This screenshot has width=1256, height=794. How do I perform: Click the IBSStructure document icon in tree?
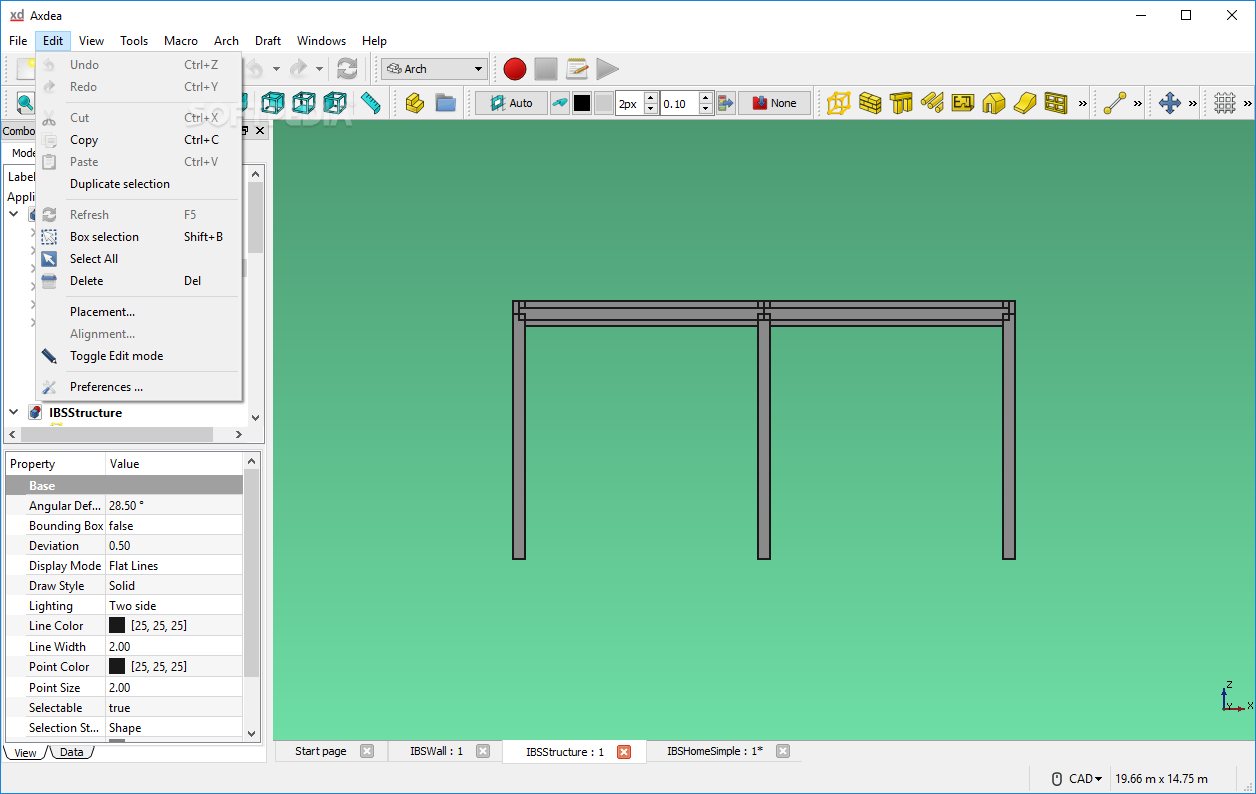tap(36, 413)
